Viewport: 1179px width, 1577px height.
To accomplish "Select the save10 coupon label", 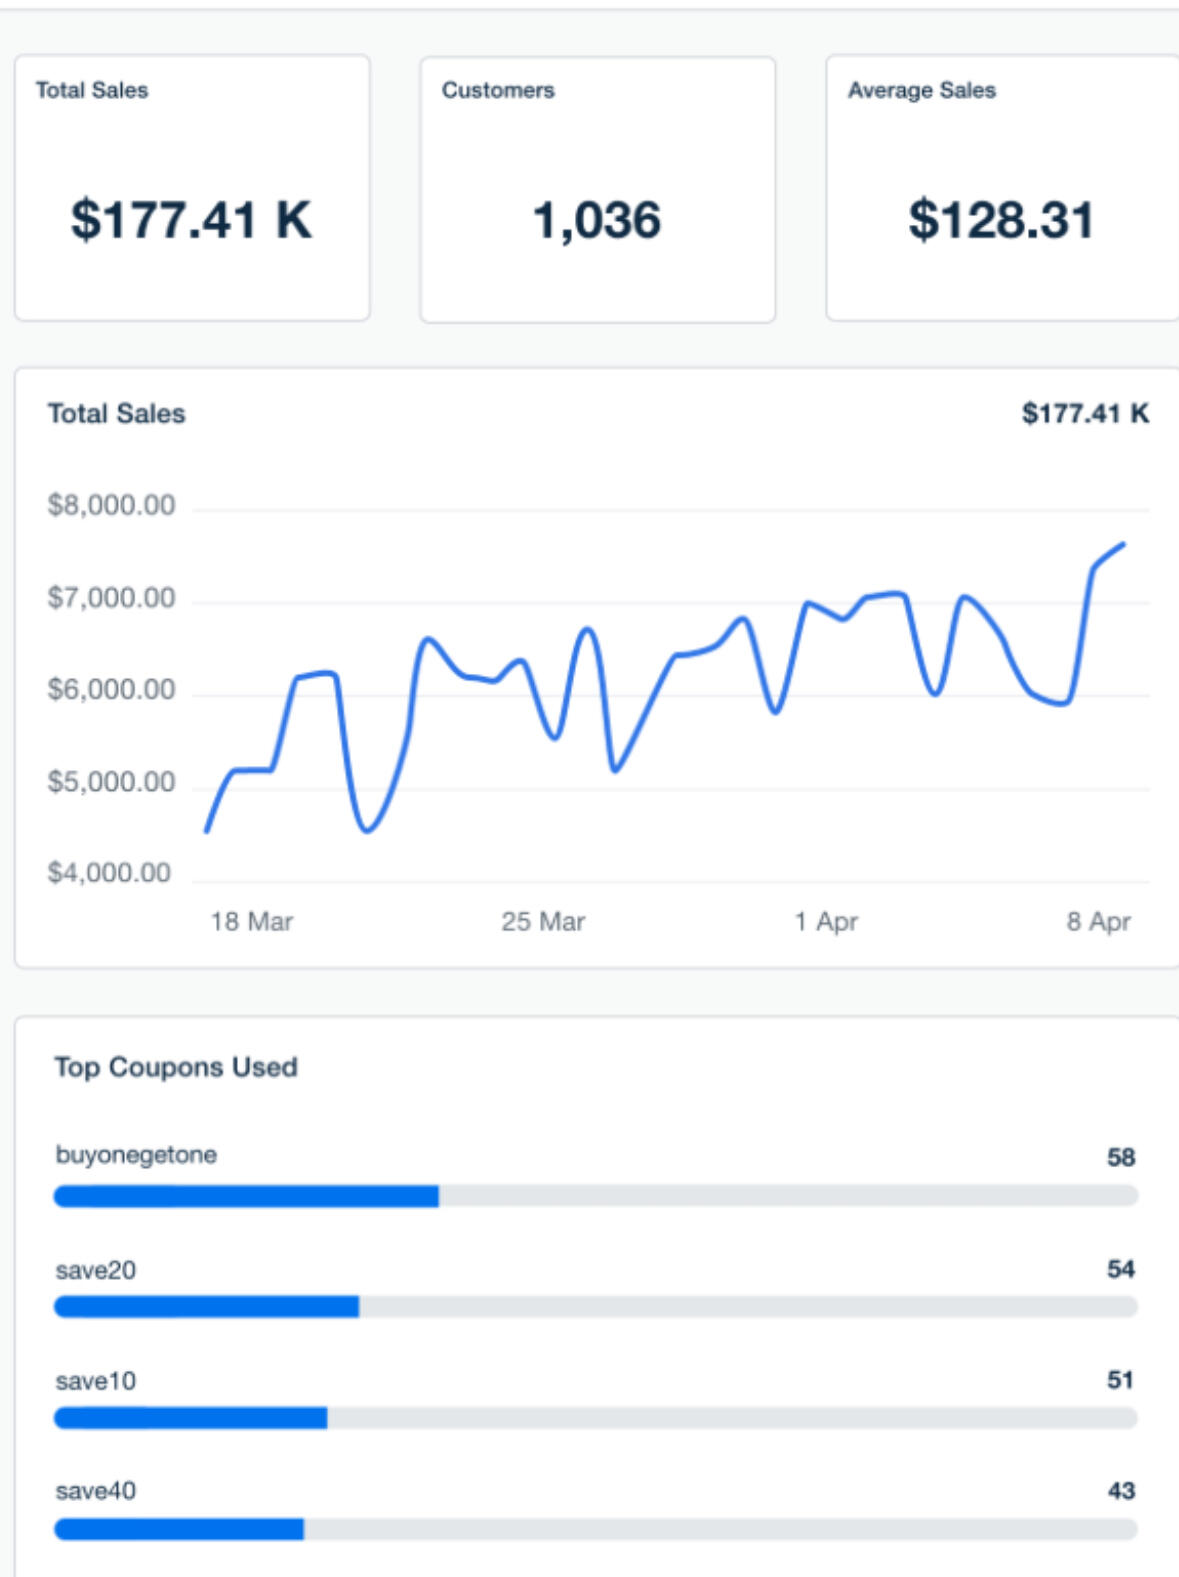I will 96,1381.
